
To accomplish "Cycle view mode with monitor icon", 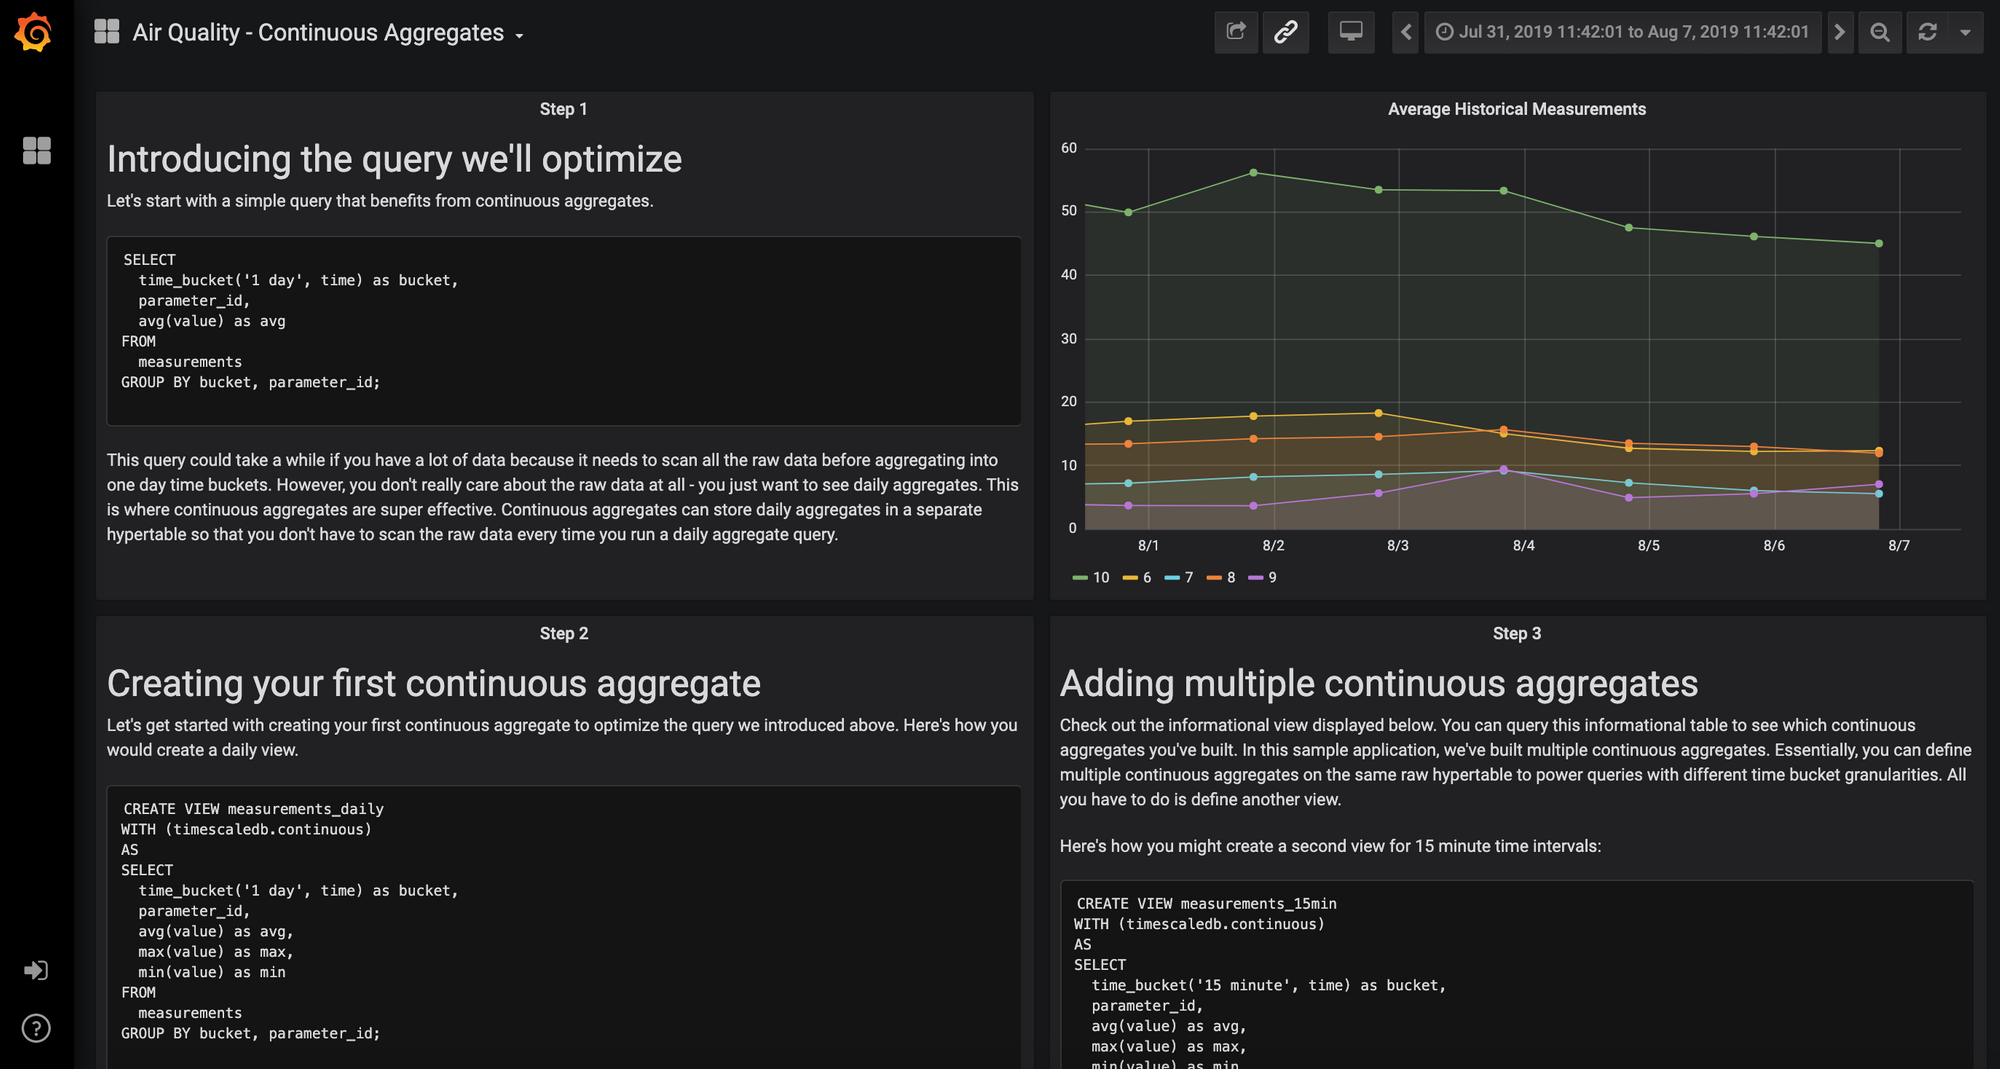I will pyautogui.click(x=1351, y=32).
